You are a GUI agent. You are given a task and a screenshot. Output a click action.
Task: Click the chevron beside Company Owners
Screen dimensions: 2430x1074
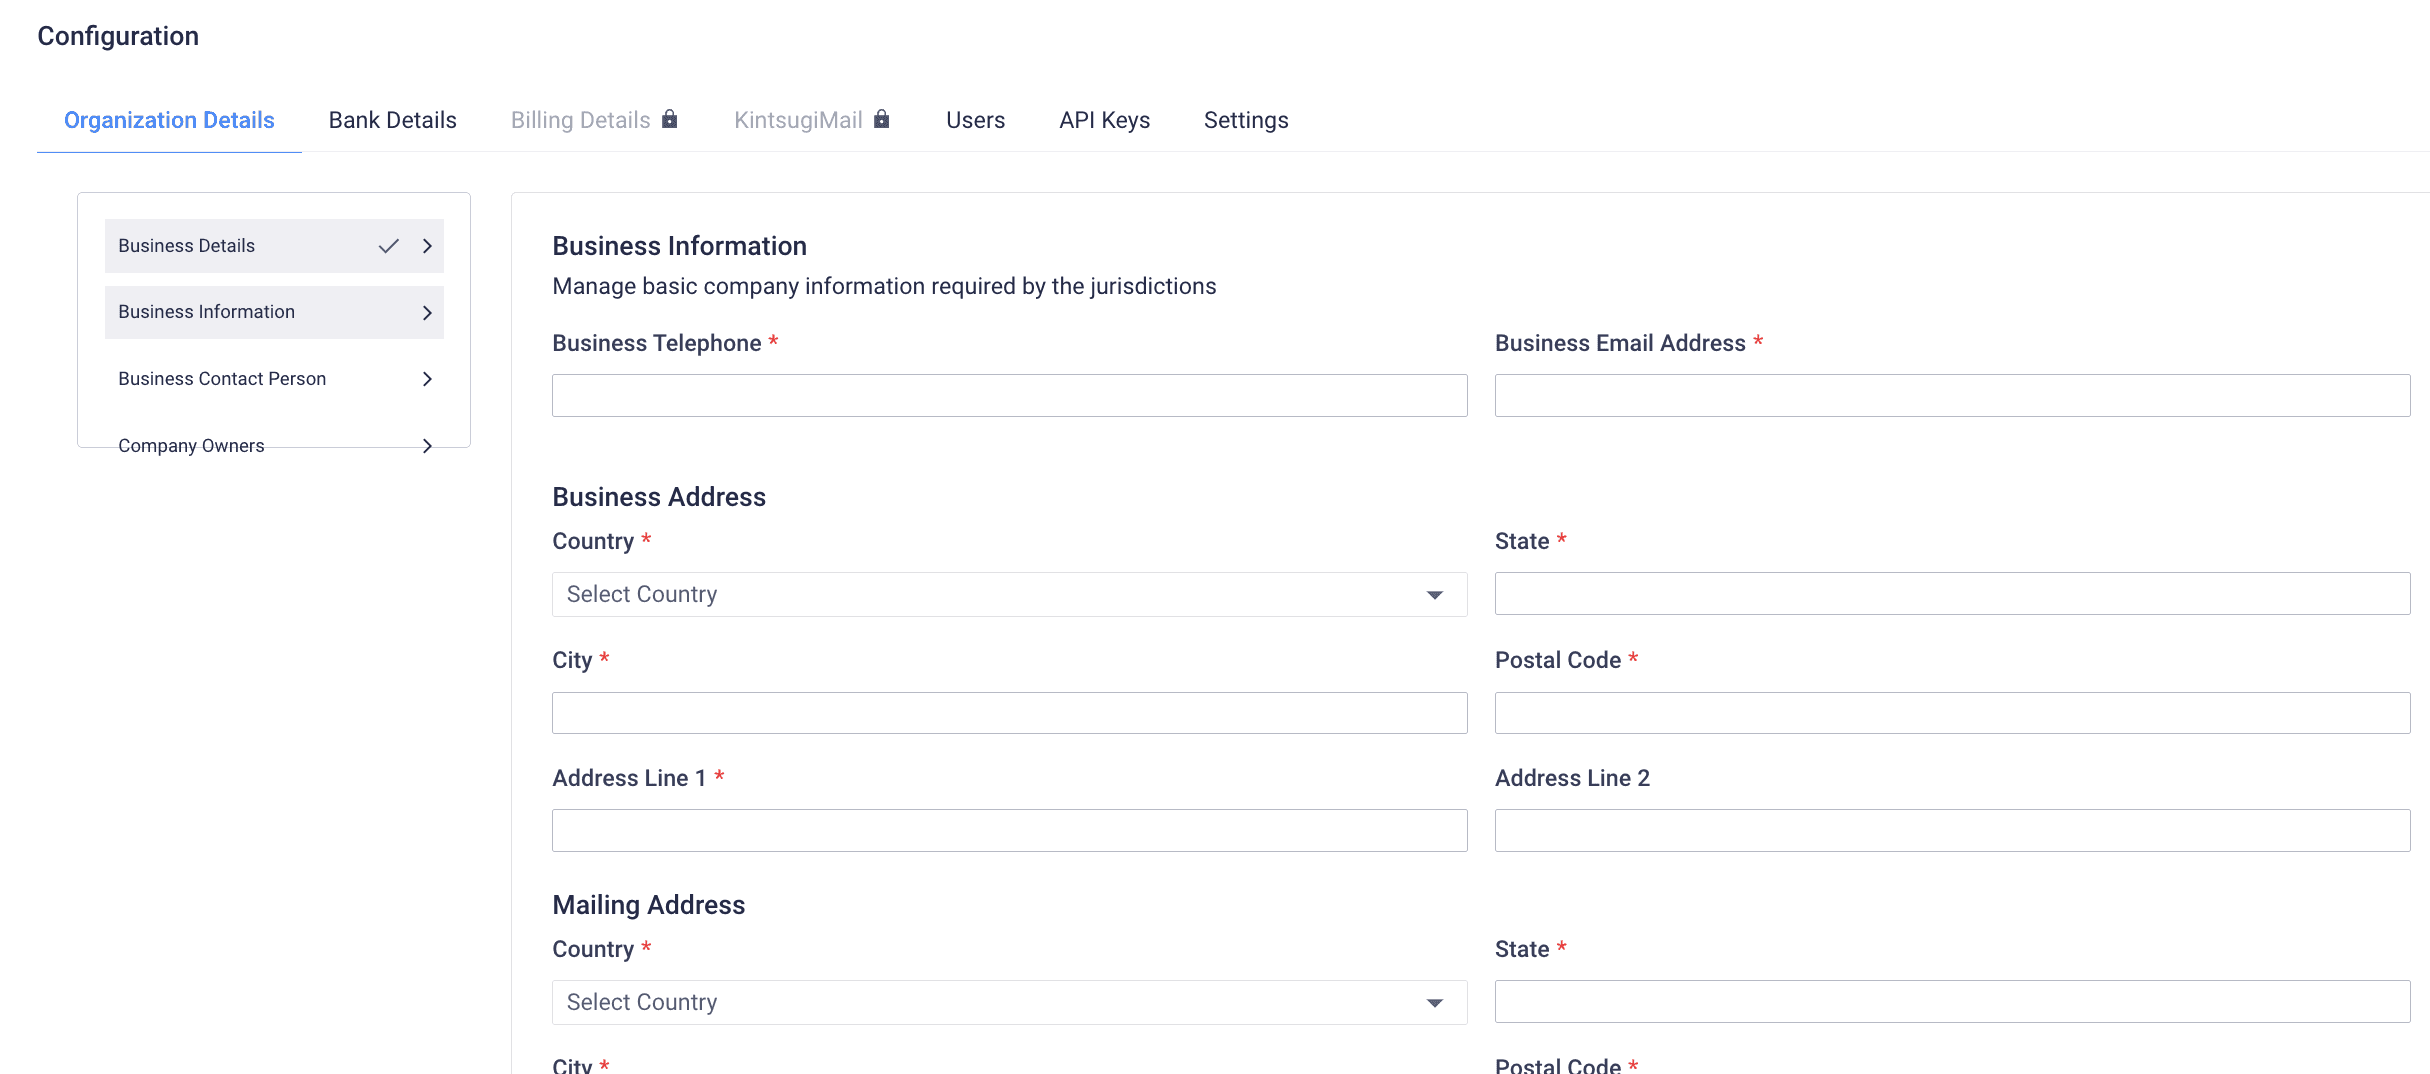(x=427, y=446)
